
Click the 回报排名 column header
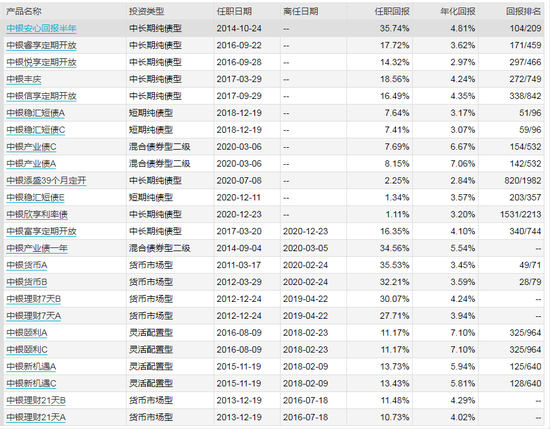tap(524, 11)
